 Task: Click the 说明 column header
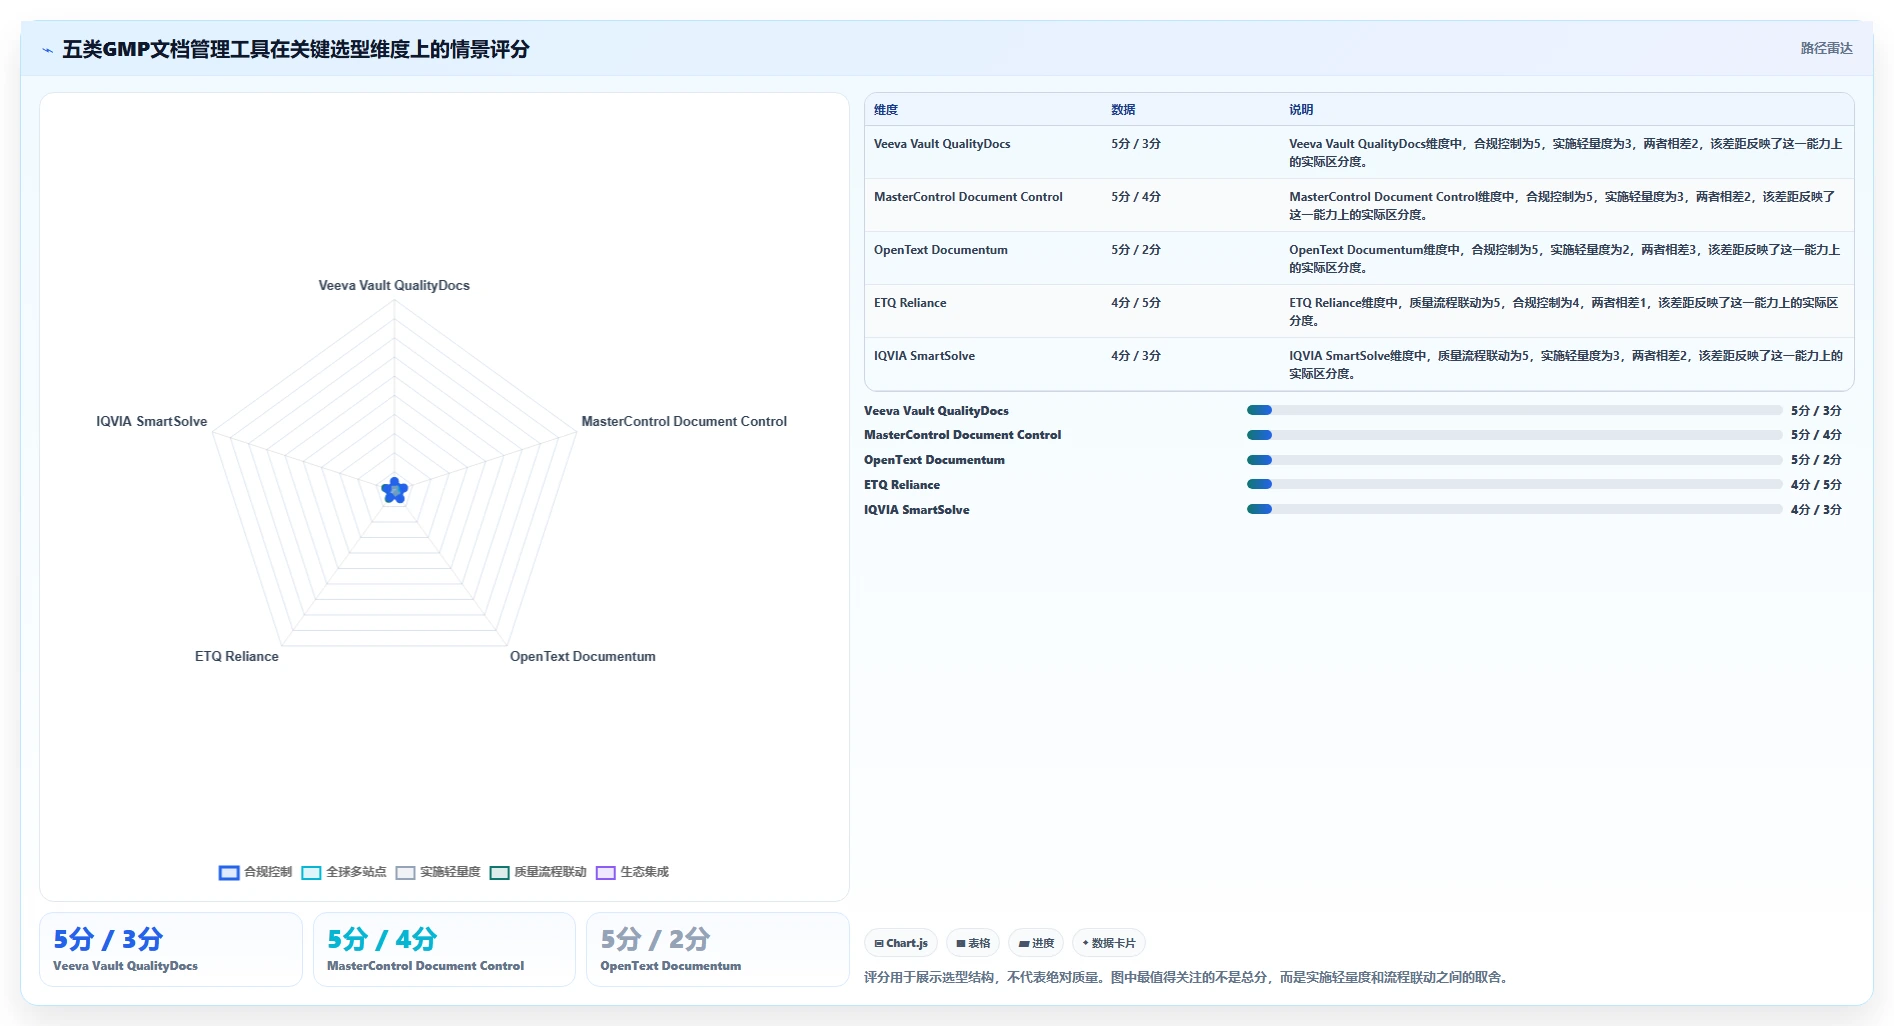pos(1301,110)
